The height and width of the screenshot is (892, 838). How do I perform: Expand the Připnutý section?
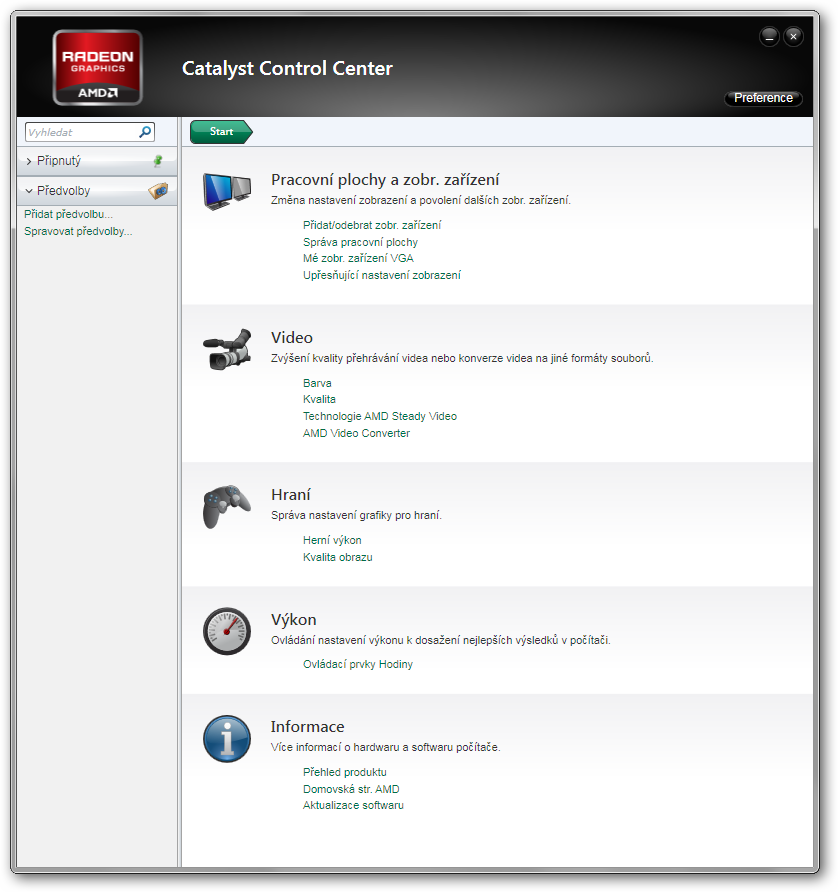tap(29, 162)
